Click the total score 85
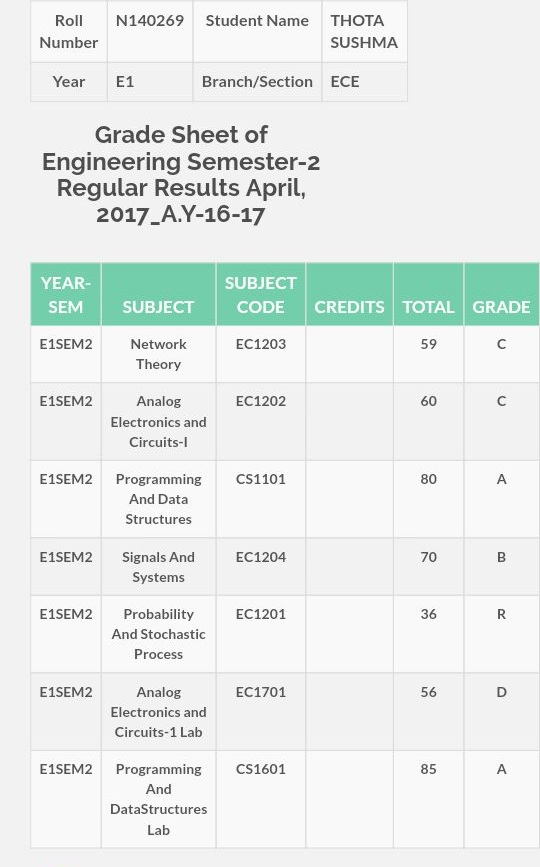Screen dimensions: 540x867 pos(428,769)
